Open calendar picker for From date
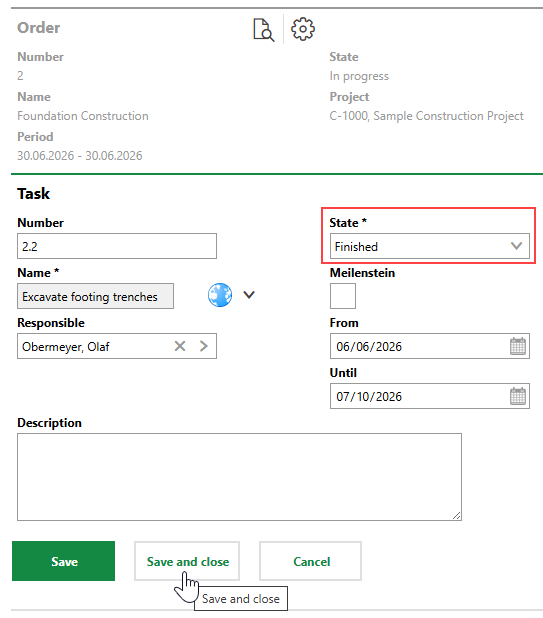Viewport: 543px width, 618px height. pyautogui.click(x=518, y=346)
